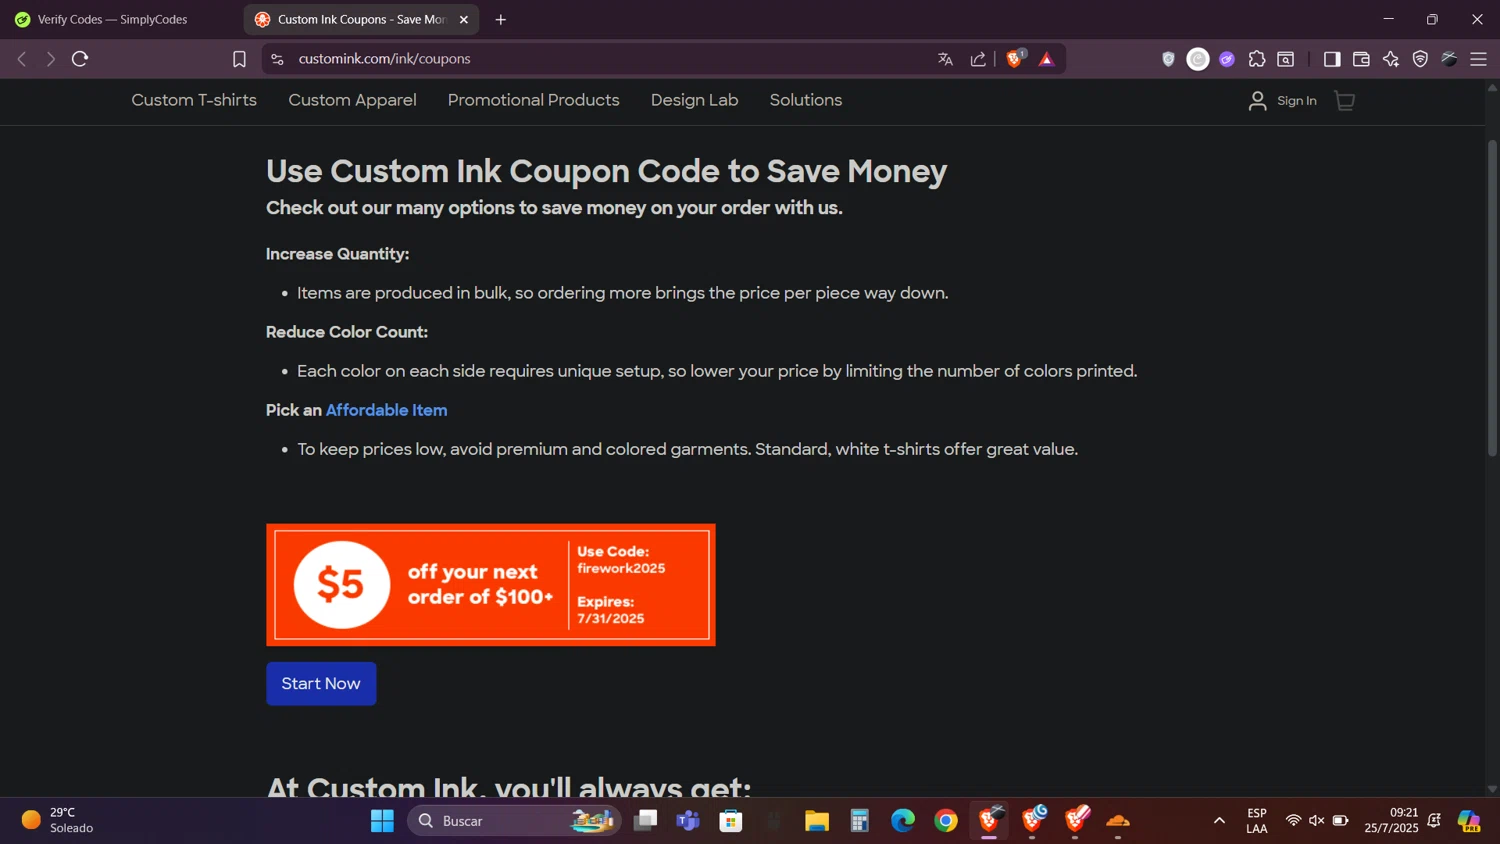Click the Start Now button

pyautogui.click(x=321, y=684)
